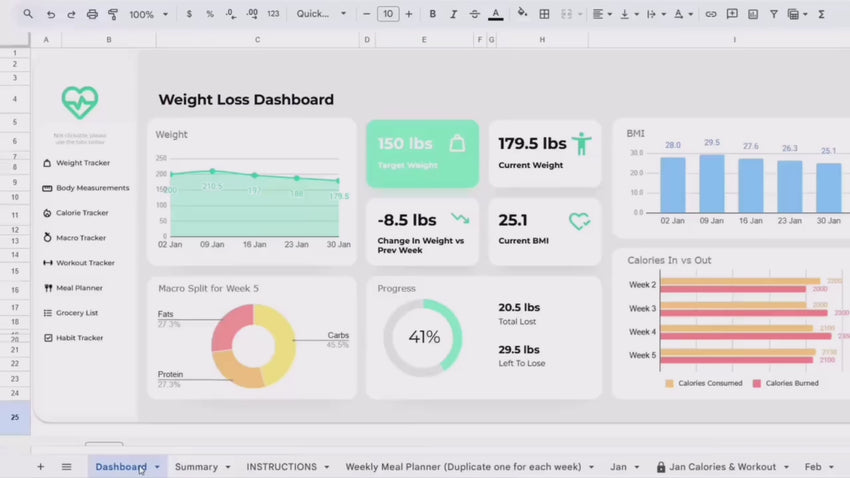
Task: Toggle italic text formatting
Action: [453, 14]
